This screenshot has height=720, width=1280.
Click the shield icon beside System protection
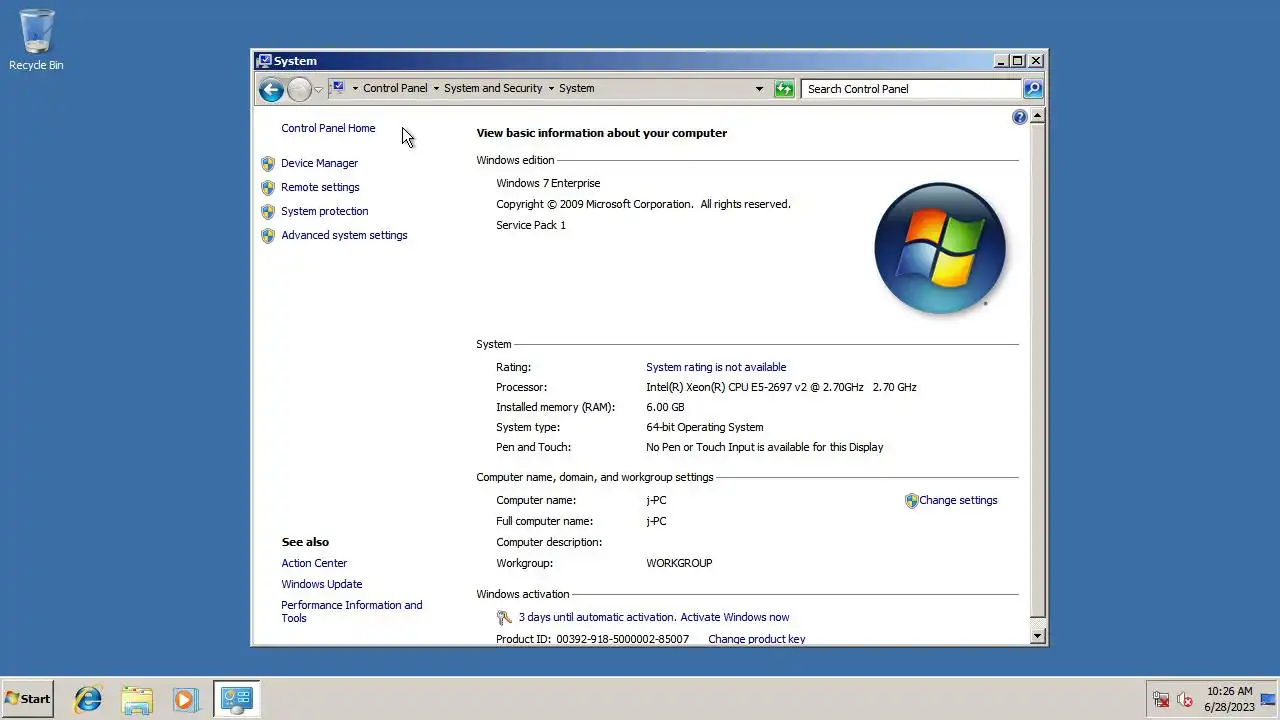pyautogui.click(x=268, y=211)
